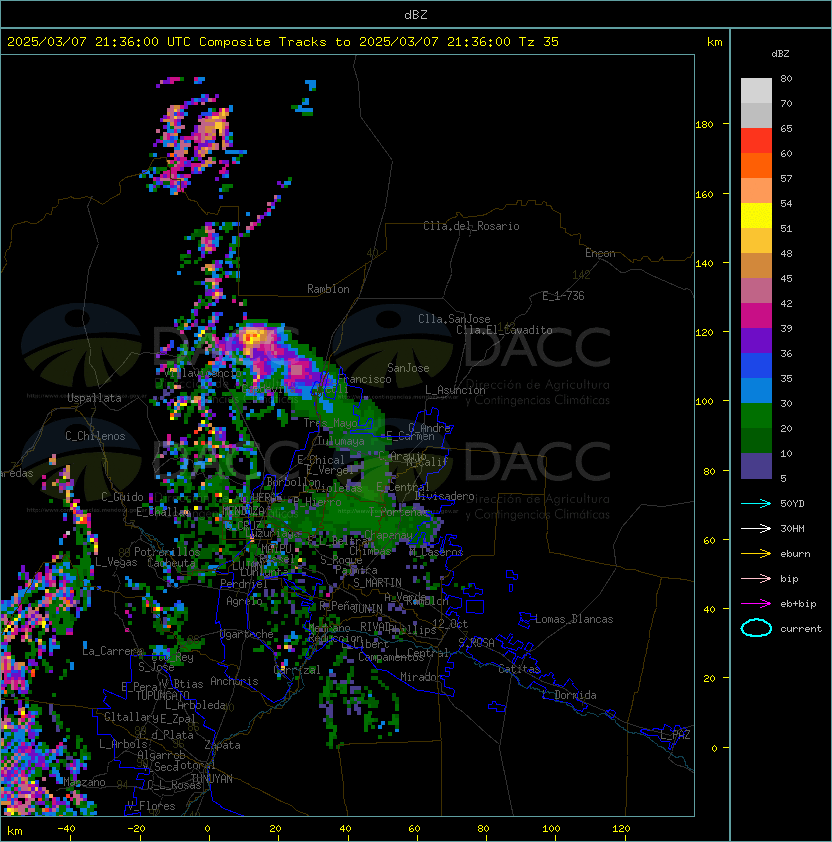
Task: Click the Mirador map label
Action: click(421, 677)
